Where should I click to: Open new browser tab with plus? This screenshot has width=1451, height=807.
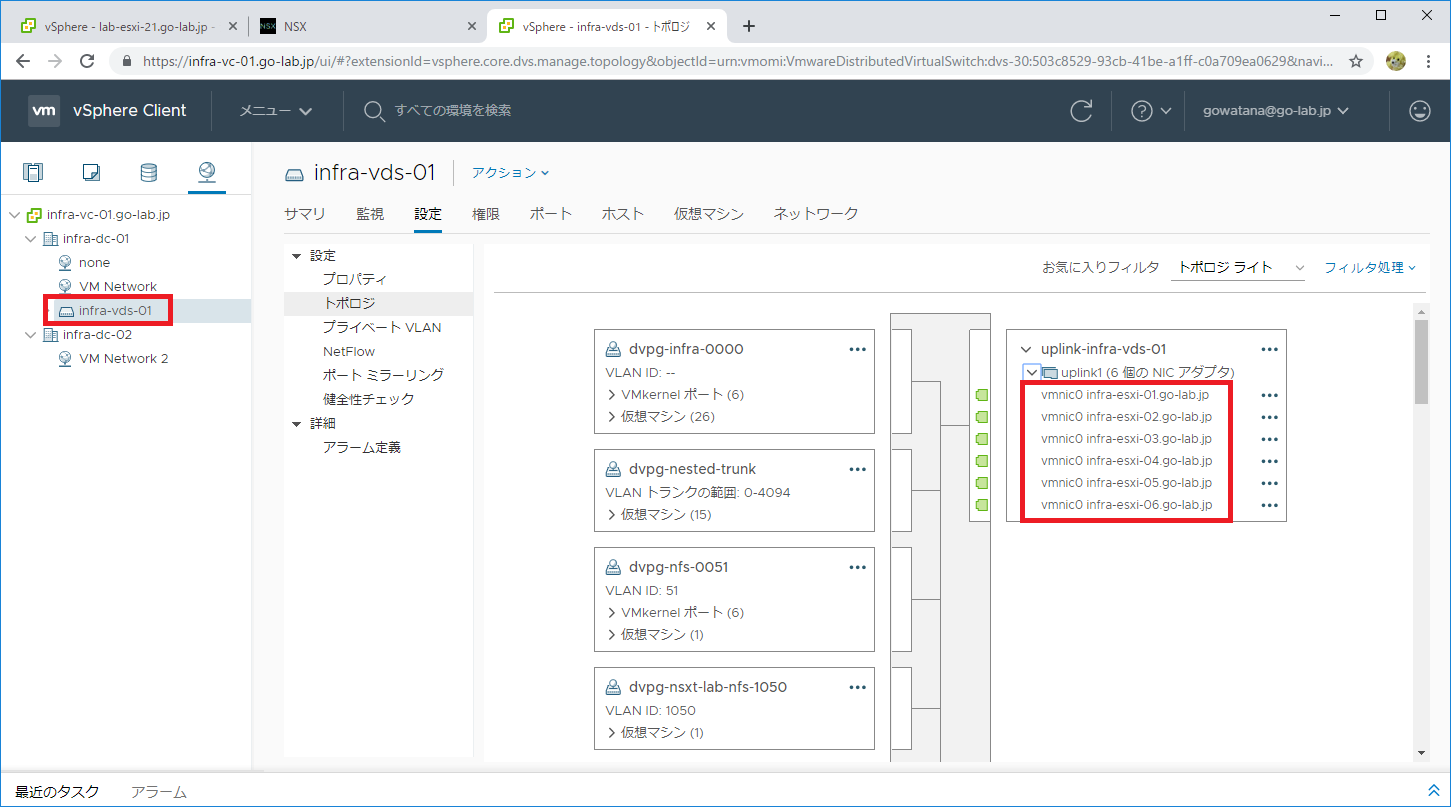coord(748,26)
